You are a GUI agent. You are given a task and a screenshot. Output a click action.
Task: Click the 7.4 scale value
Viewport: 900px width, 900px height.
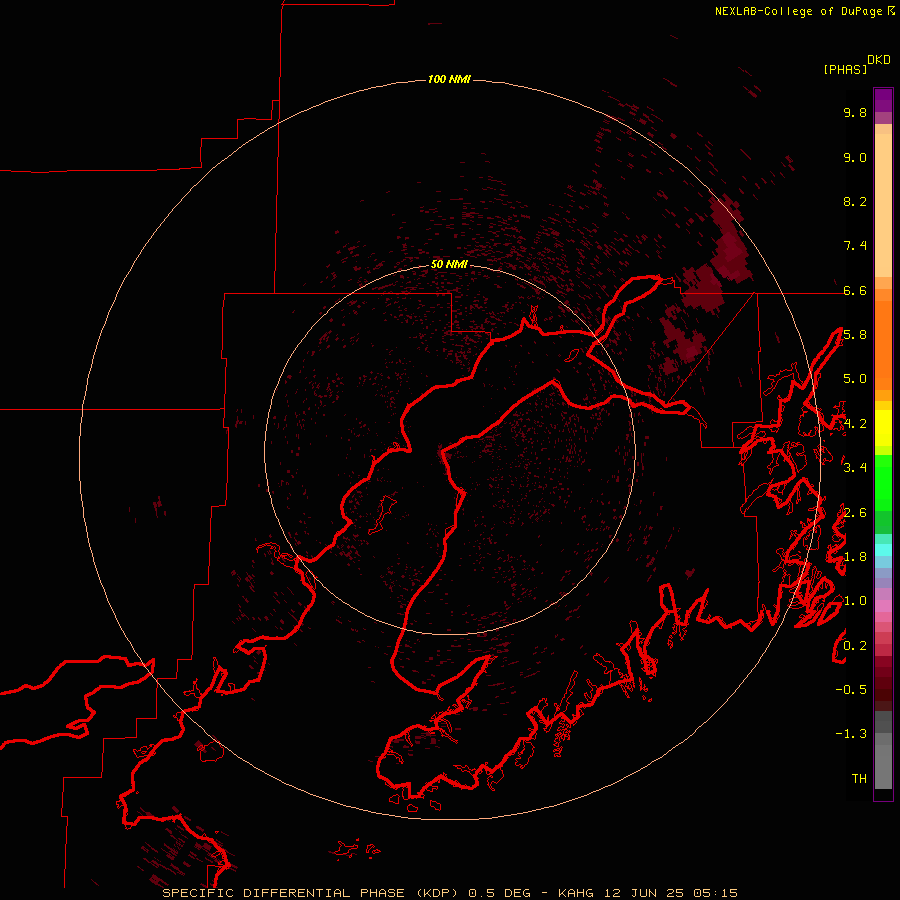[855, 246]
